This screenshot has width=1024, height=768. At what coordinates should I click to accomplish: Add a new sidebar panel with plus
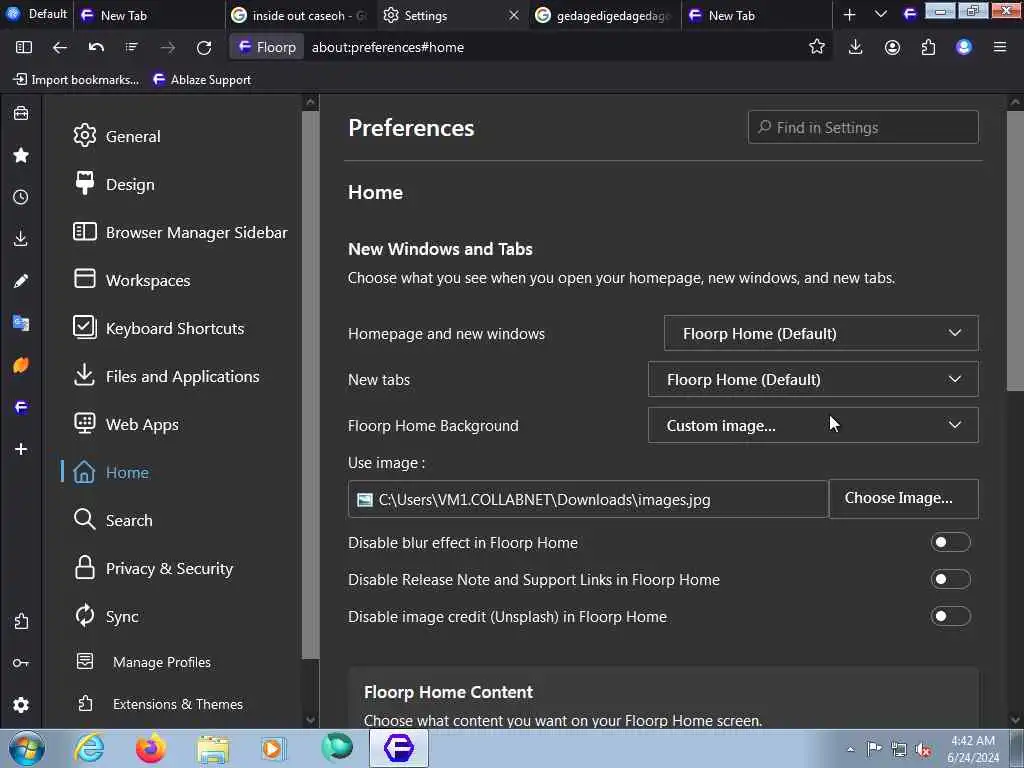pyautogui.click(x=21, y=449)
